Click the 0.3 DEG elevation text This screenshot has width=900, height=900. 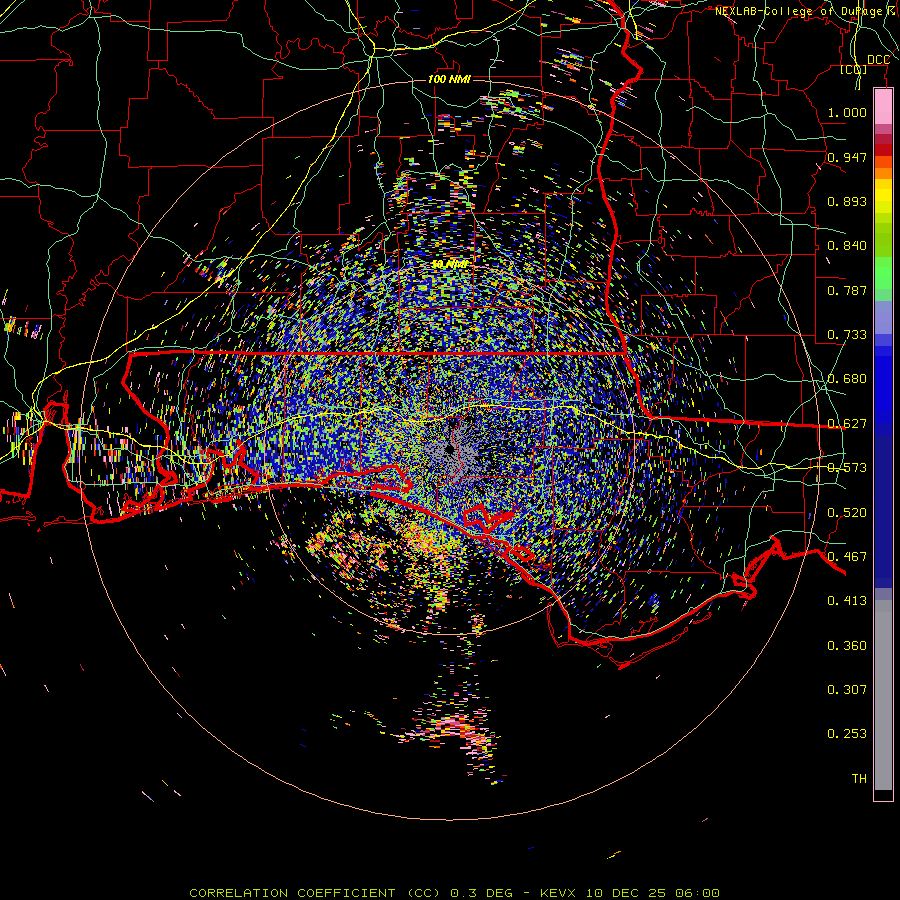tap(483, 893)
